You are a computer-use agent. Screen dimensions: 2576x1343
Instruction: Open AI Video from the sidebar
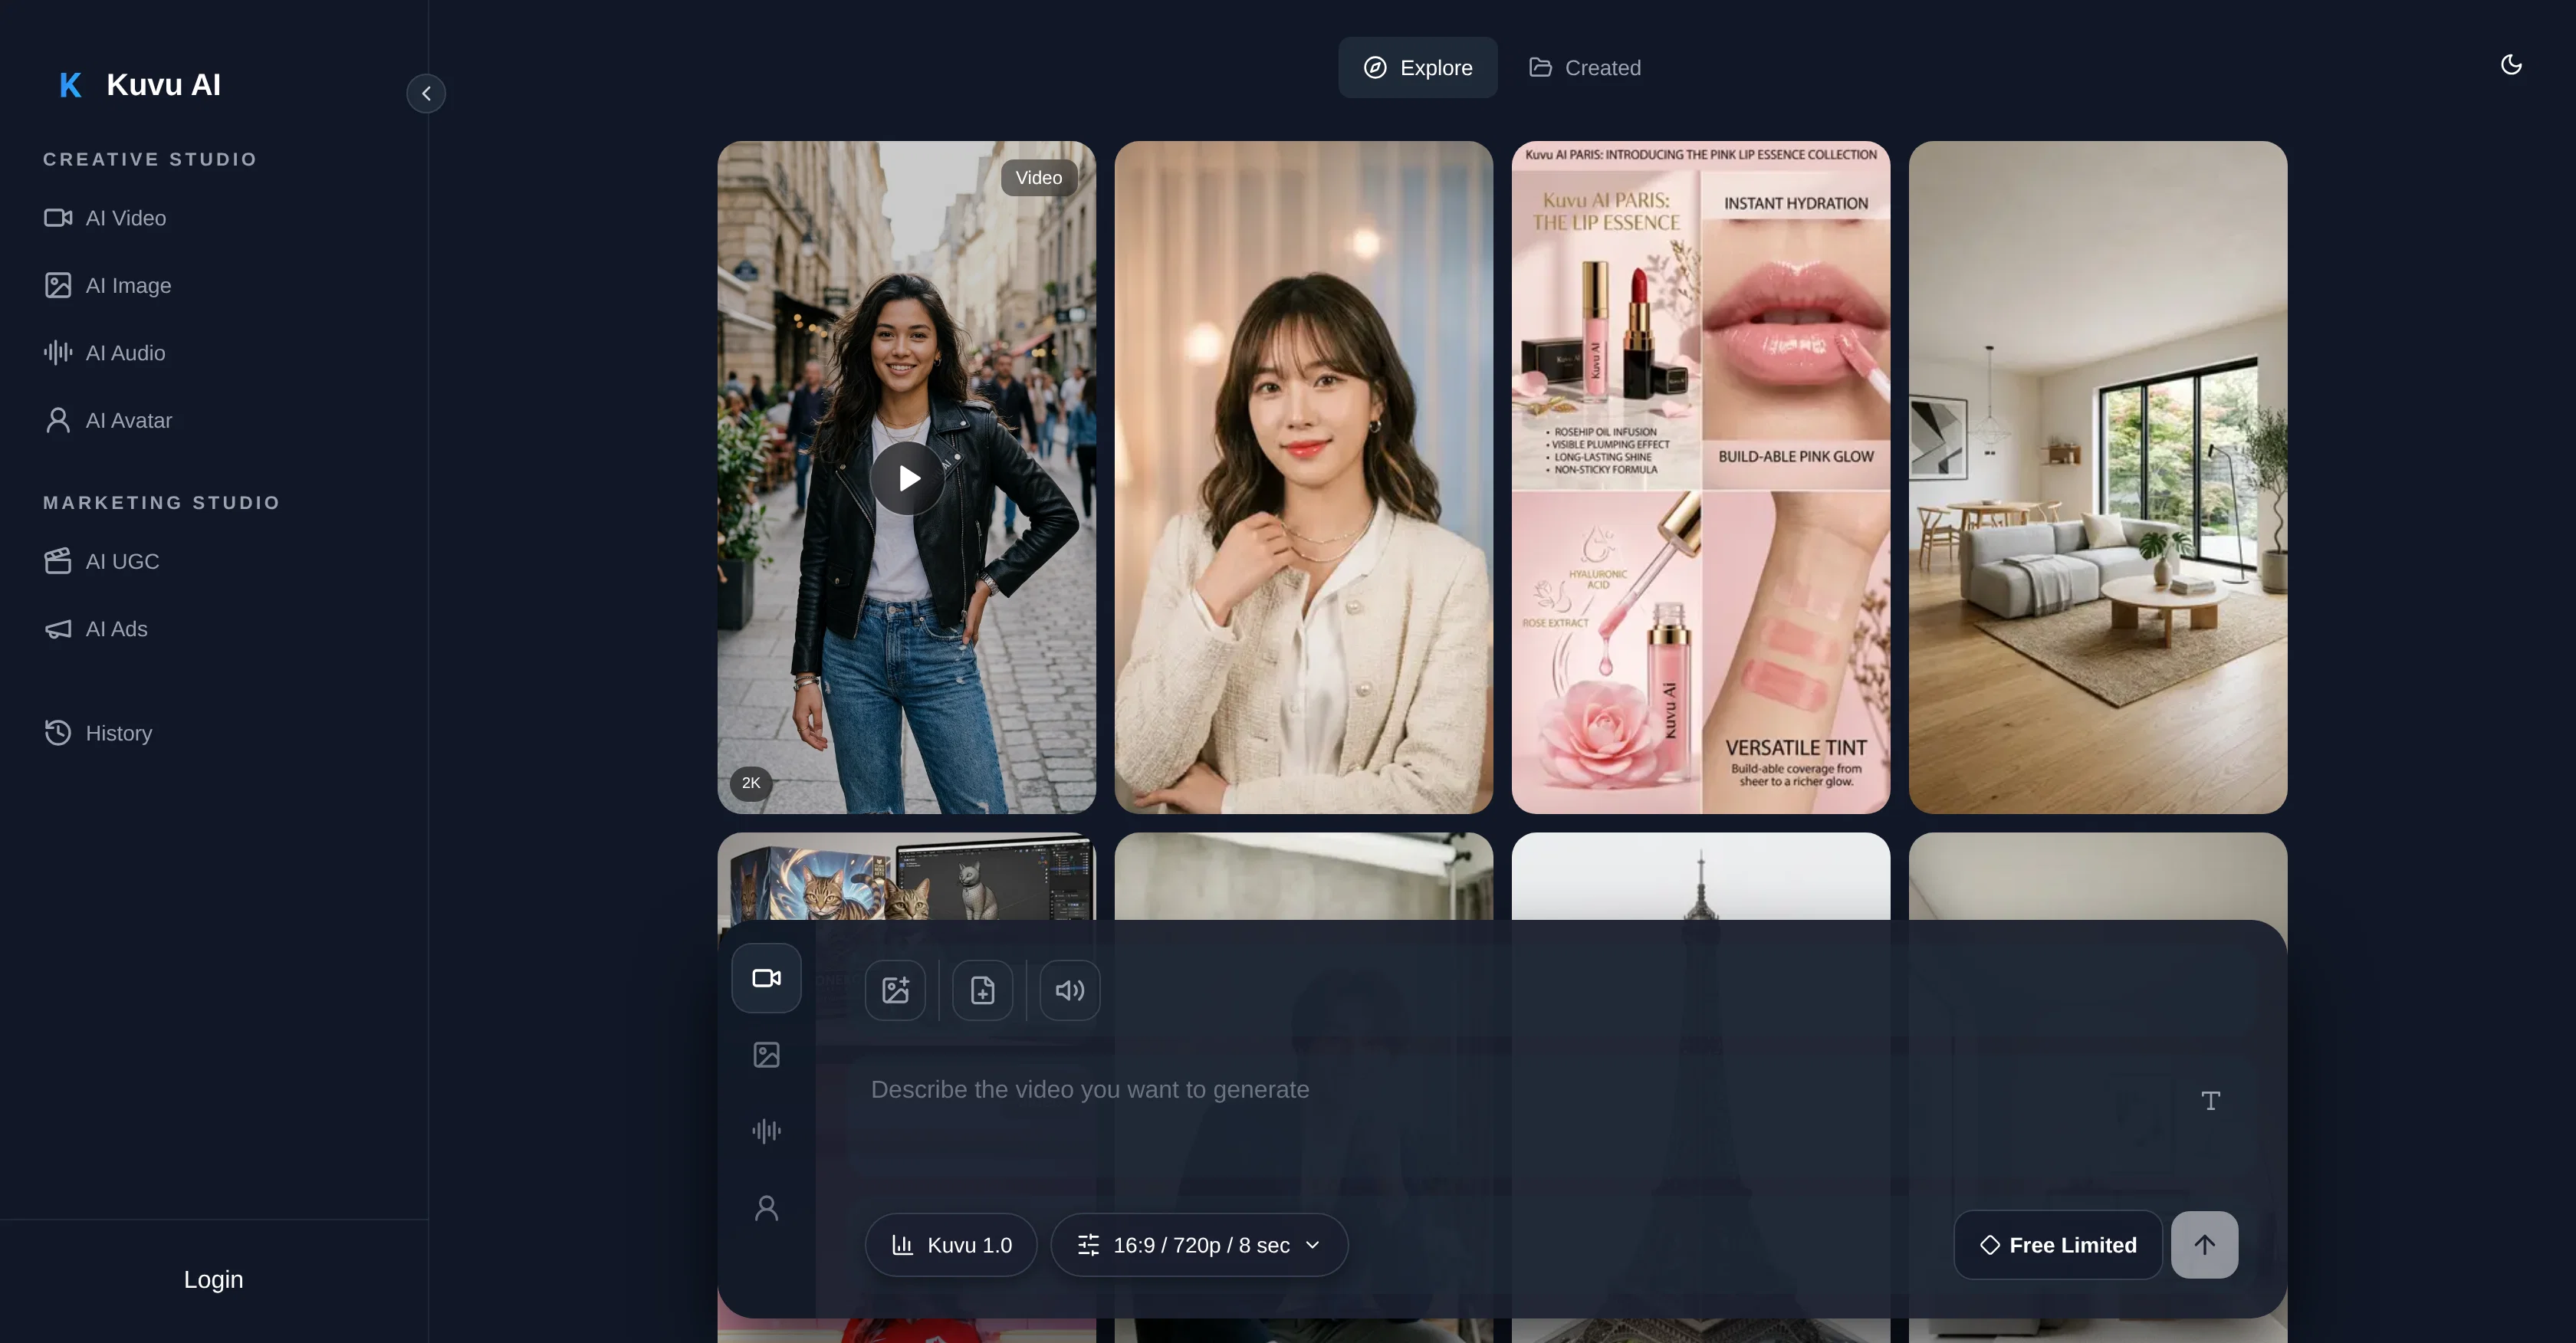tap(105, 218)
